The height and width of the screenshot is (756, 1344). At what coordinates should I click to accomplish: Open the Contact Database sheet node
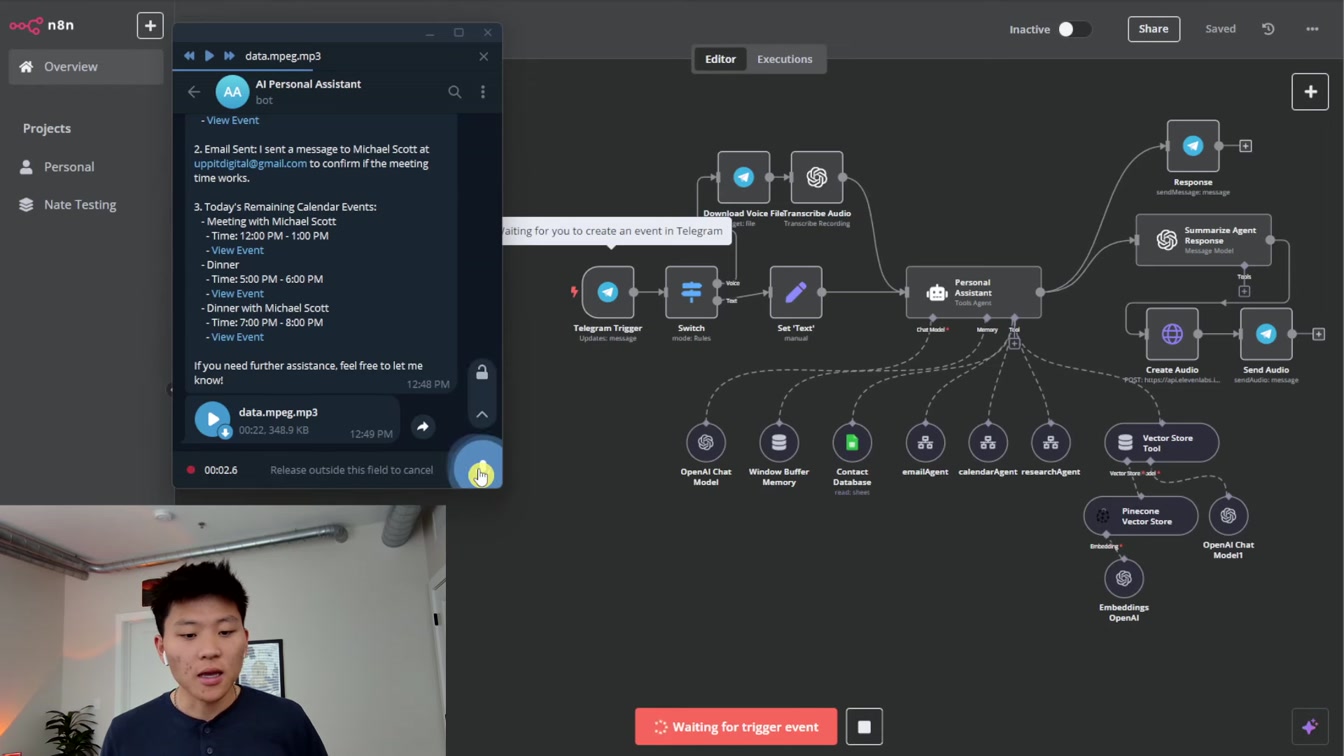852,442
